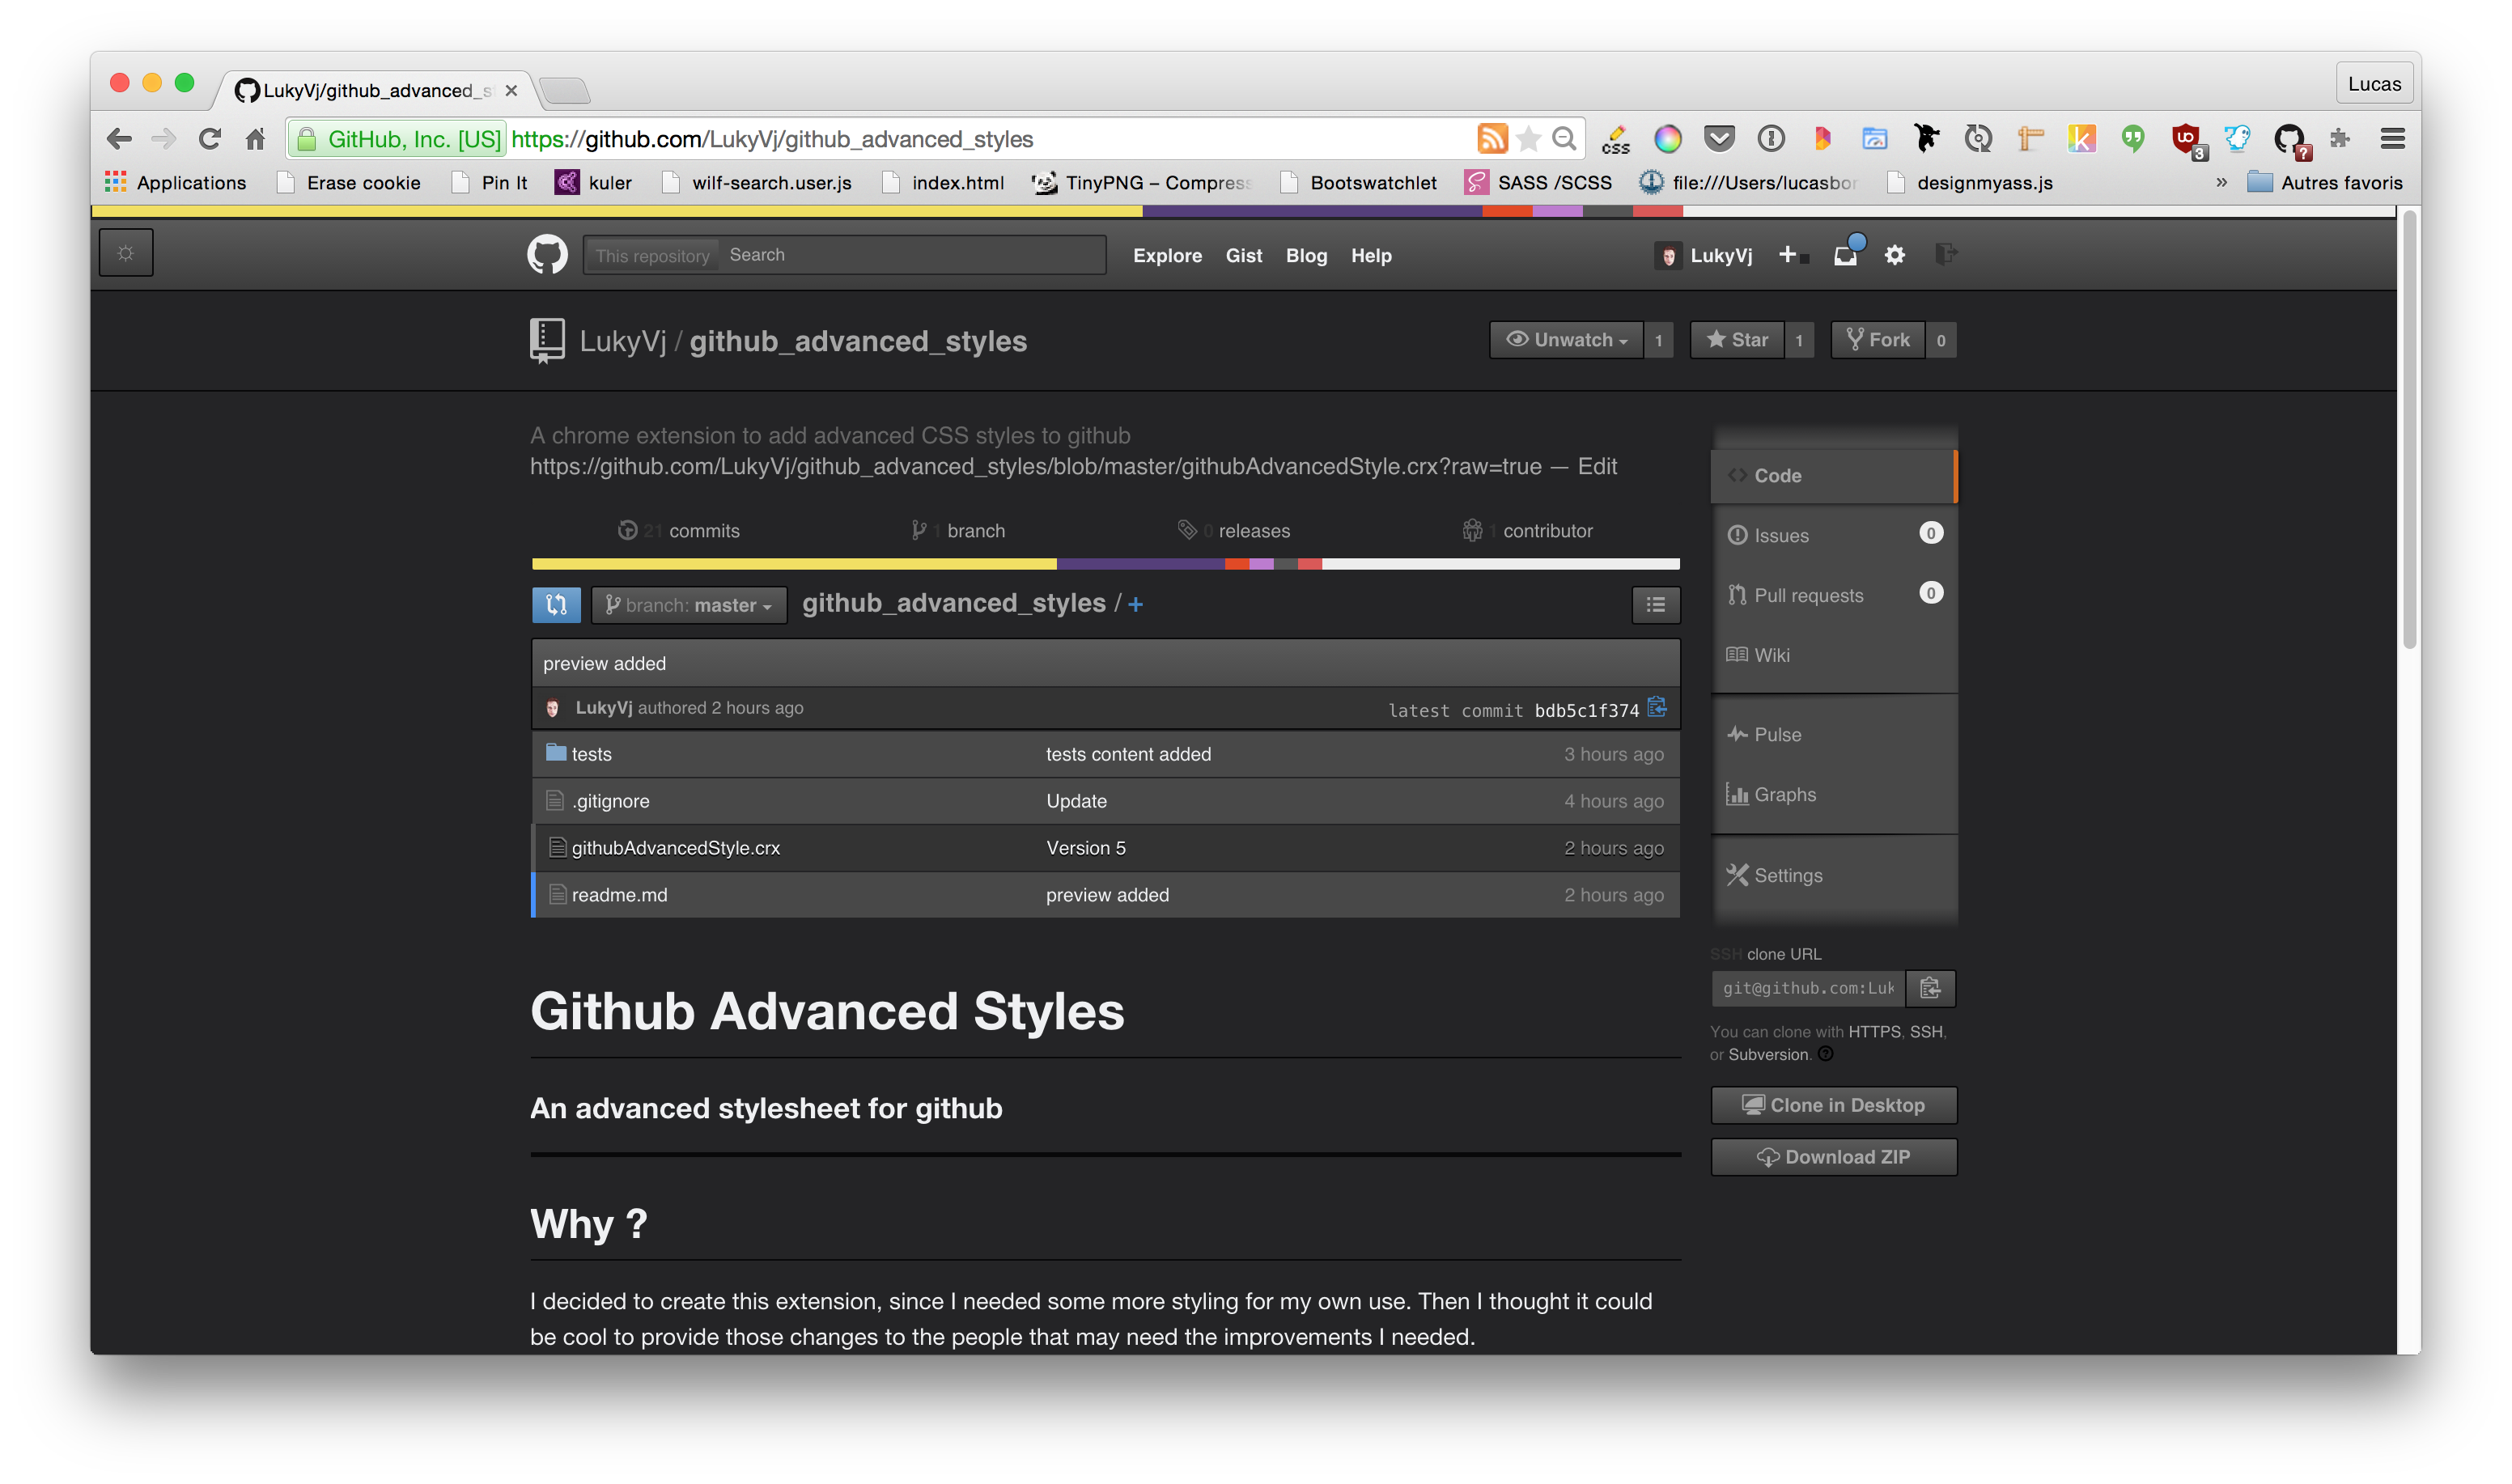Viewport: 2512px width, 1484px height.
Task: Click the CSS pencil extension icon
Action: [x=1615, y=139]
